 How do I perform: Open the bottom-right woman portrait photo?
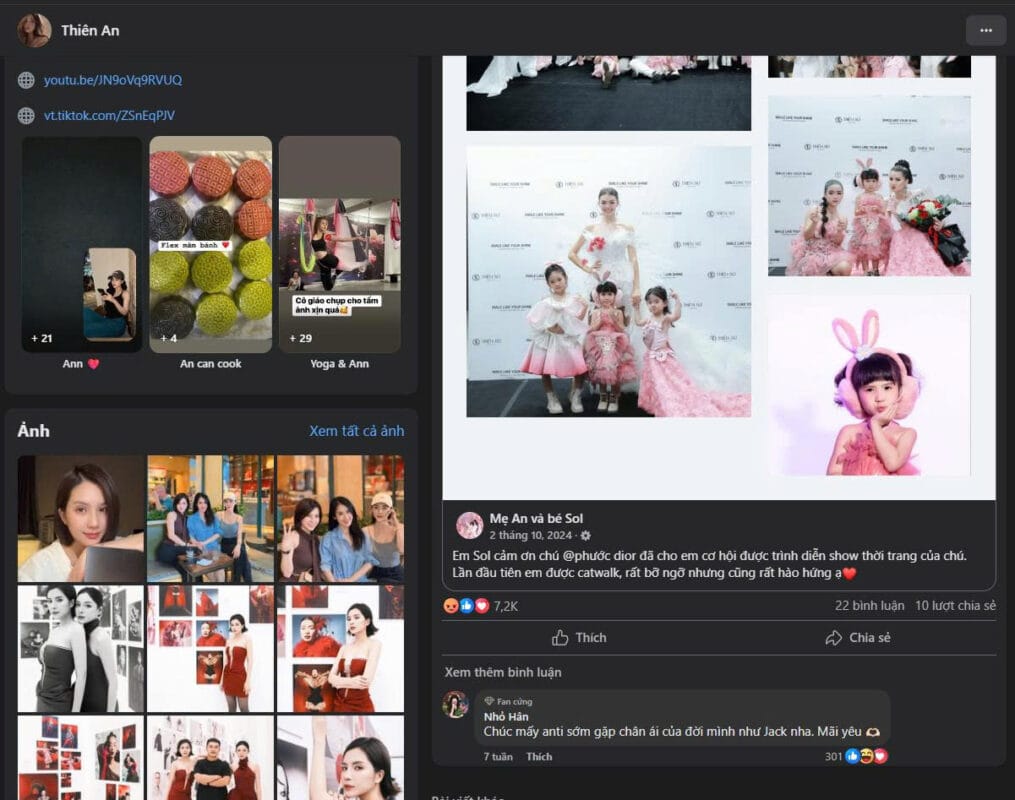tap(340, 757)
